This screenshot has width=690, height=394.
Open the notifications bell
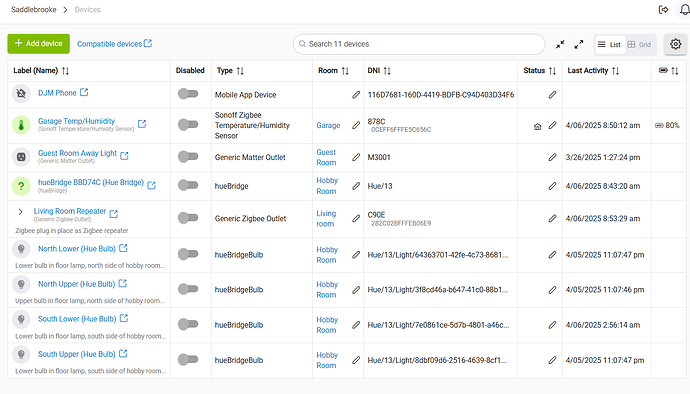[x=684, y=9]
